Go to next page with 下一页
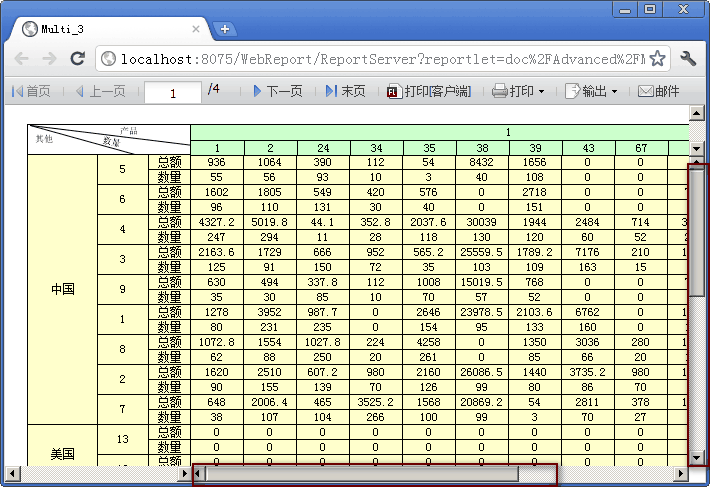Viewport: 710px width, 487px height. 278,91
